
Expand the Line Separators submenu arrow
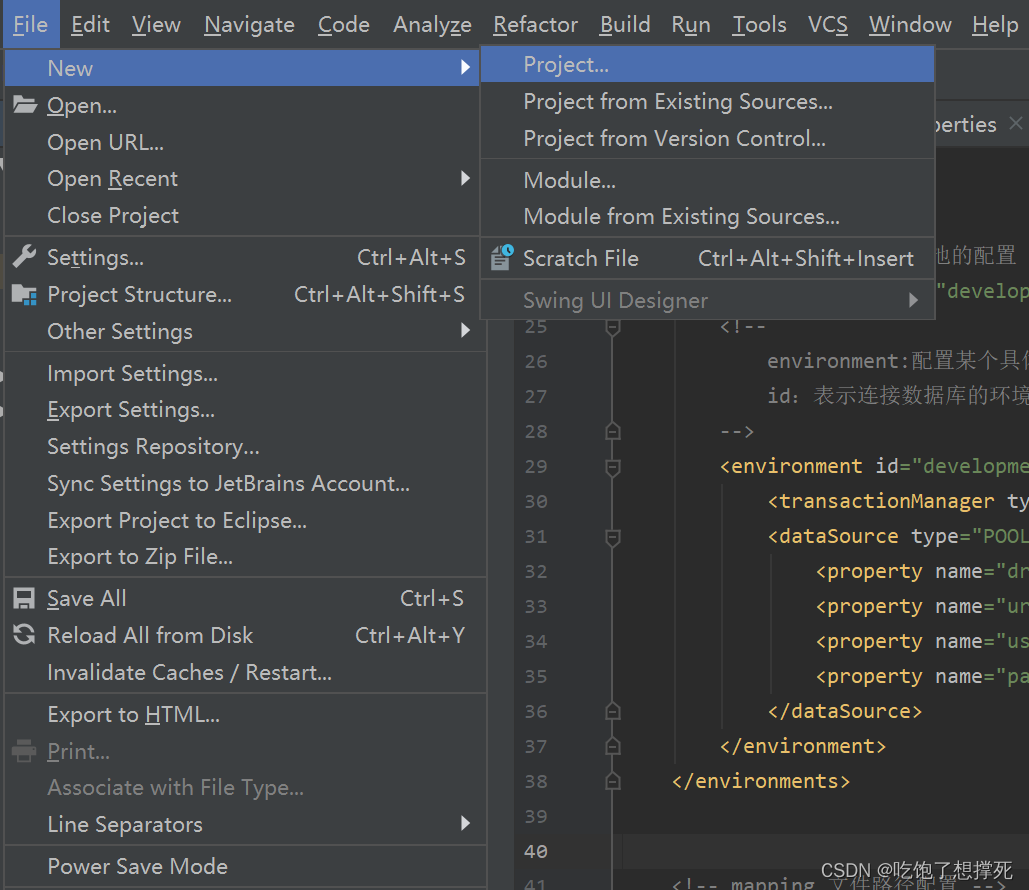tap(465, 823)
